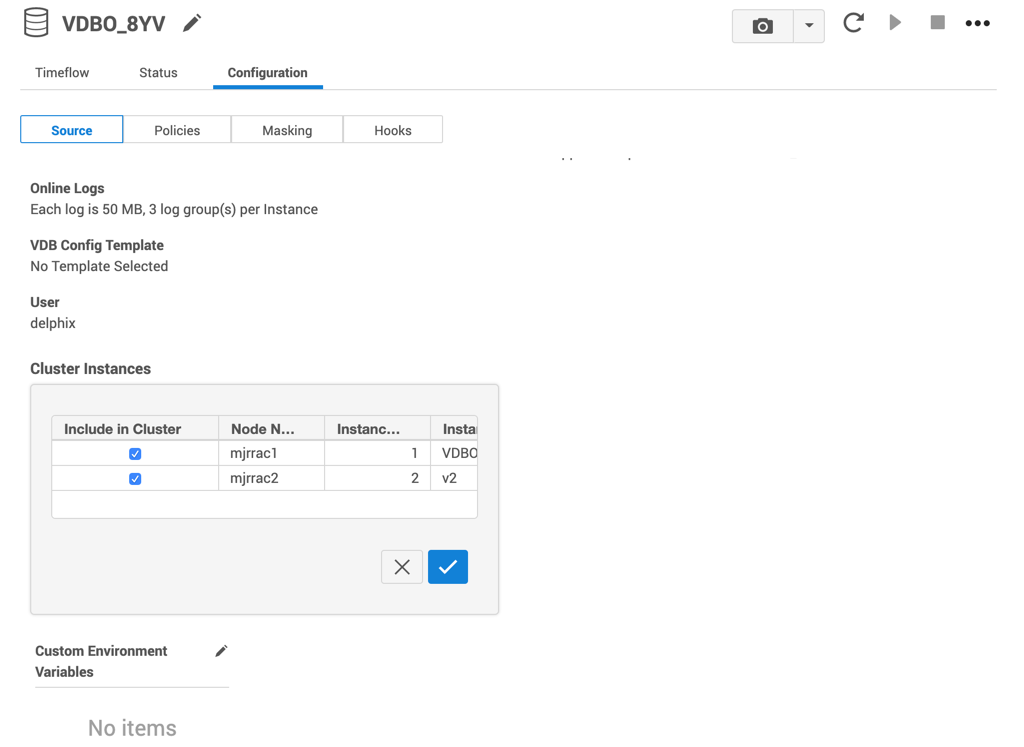The height and width of the screenshot is (747, 1024).
Task: Select the Policies sub-tab
Action: 177,130
